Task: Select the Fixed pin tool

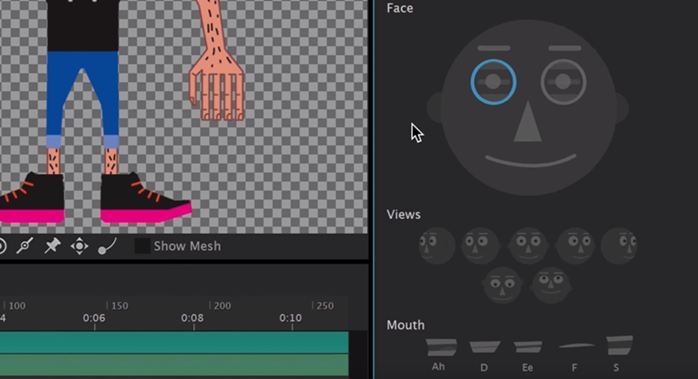Action: click(52, 246)
